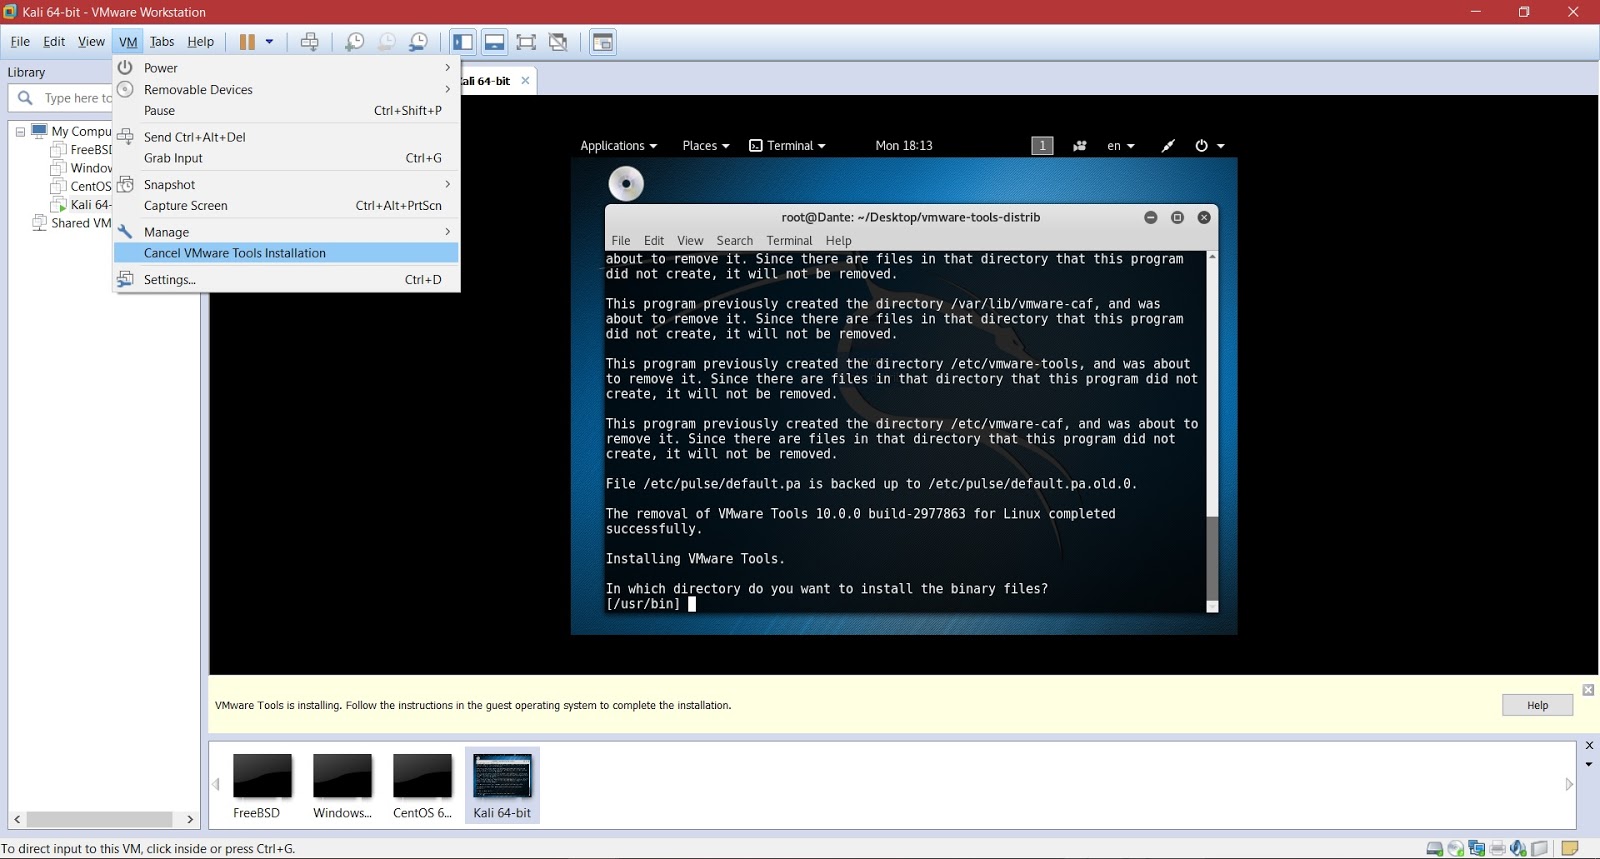Close the Kali terminal window
Screen dimensions: 1600x859
[1204, 218]
